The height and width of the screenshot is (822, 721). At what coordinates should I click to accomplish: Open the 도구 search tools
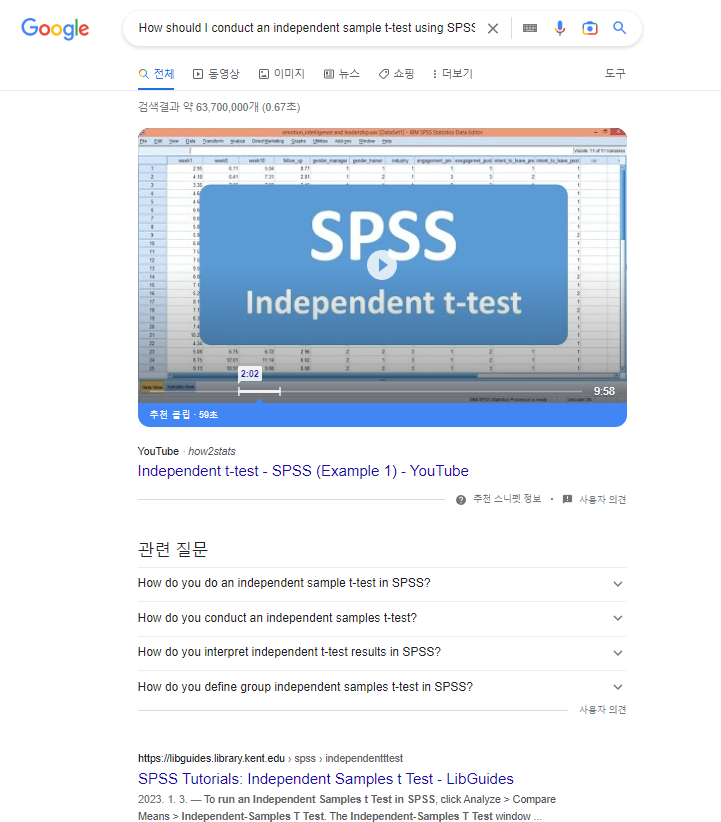click(615, 74)
